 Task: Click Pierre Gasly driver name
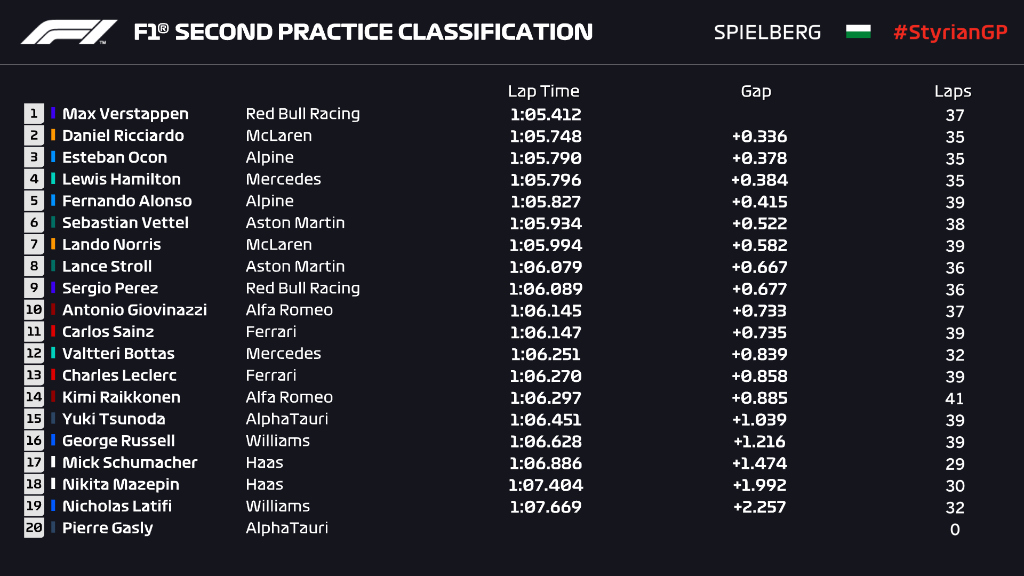coord(107,528)
